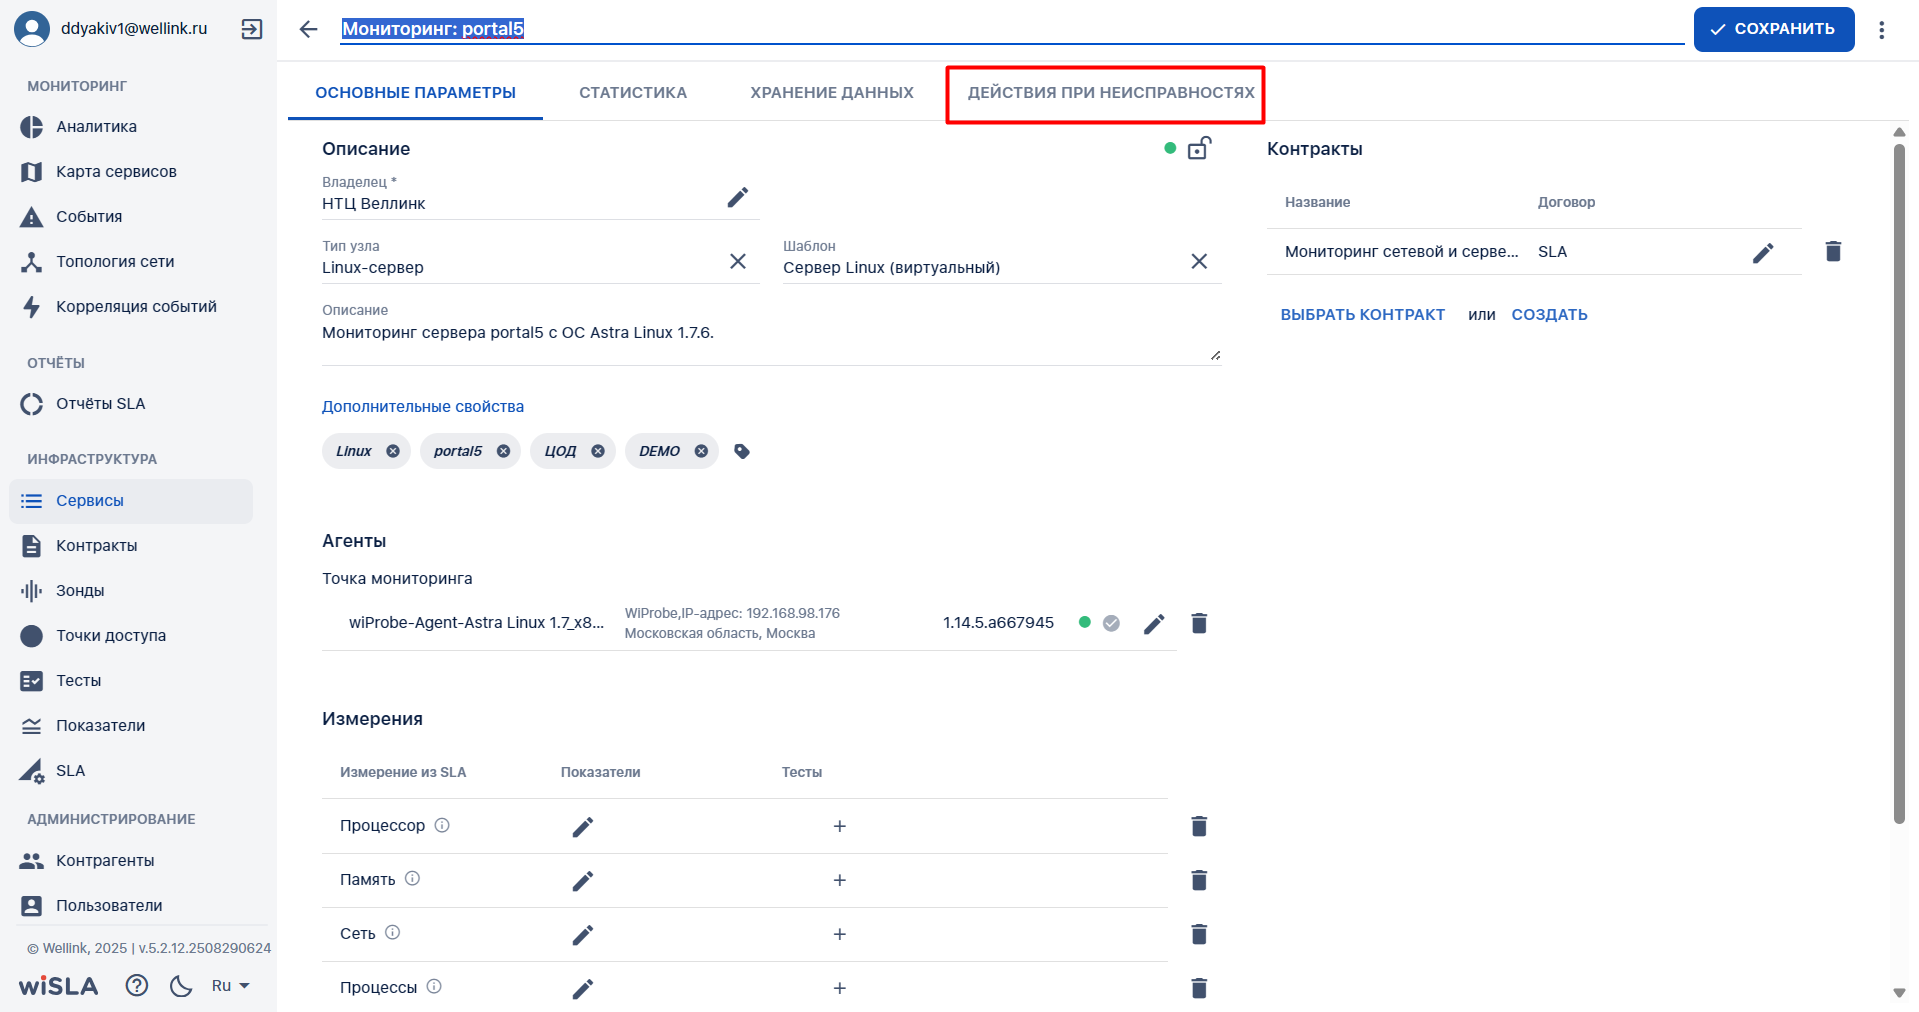Go back using the left arrow
1919x1012 pixels.
(308, 29)
